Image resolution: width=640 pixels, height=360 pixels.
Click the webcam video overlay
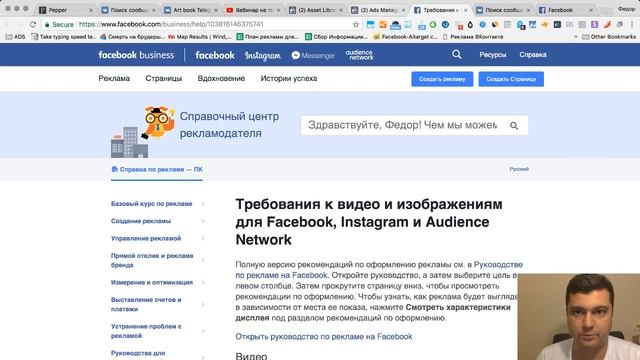click(x=579, y=317)
